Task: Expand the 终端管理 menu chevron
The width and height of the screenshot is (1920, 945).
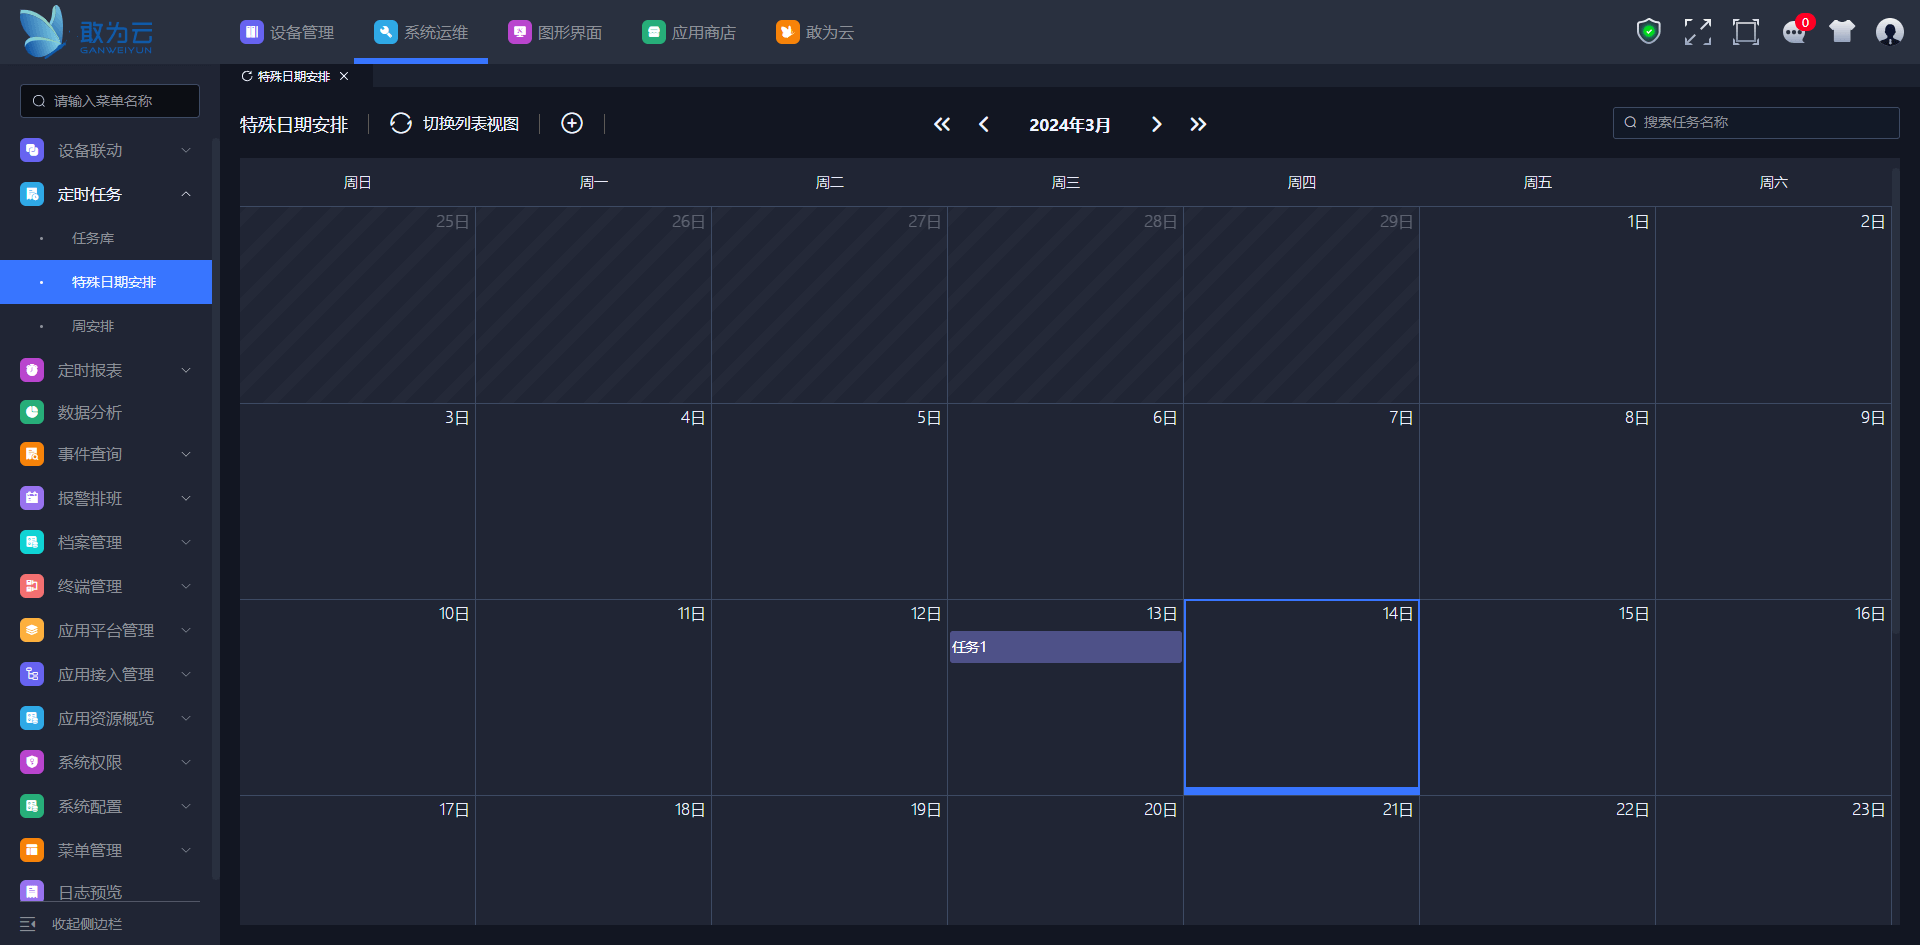Action: pos(186,586)
